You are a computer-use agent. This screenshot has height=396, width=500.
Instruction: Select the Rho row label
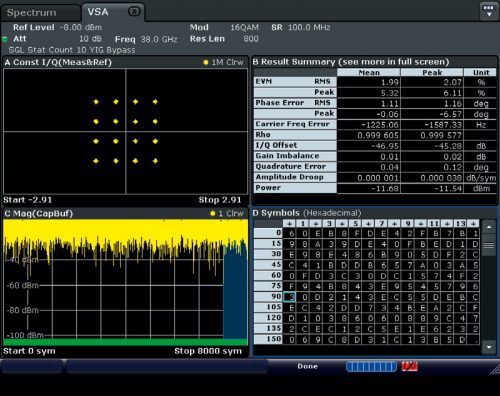[295, 135]
